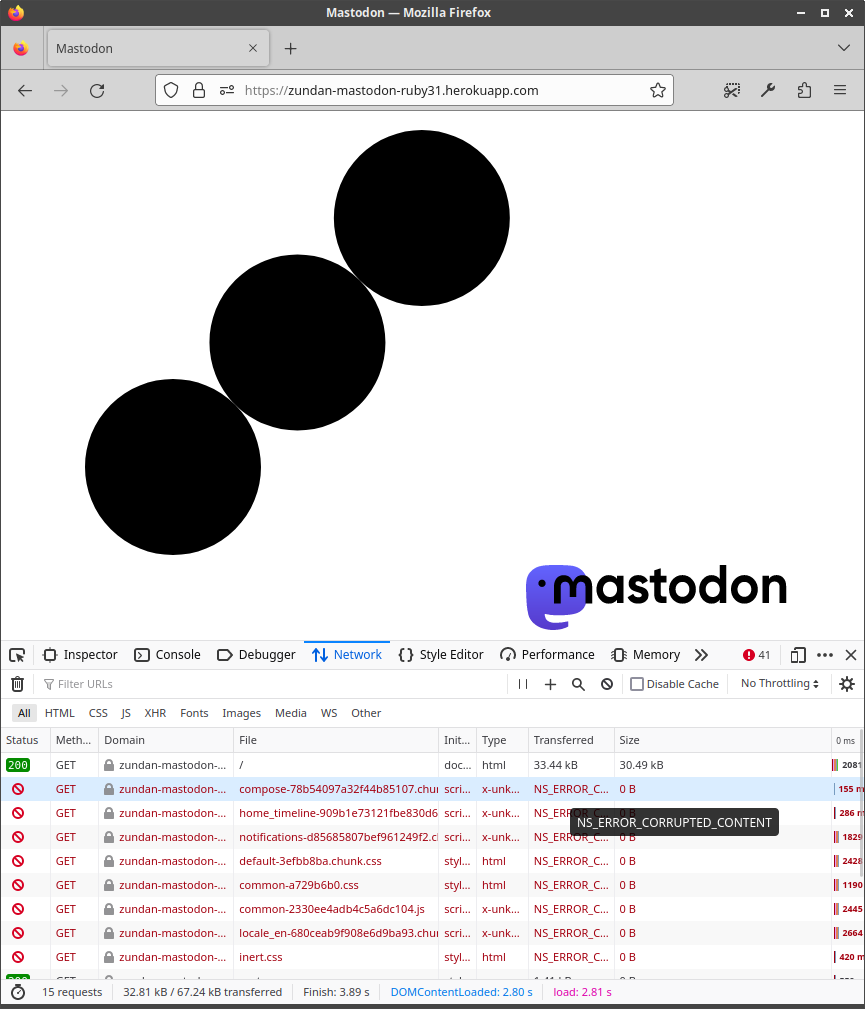The height and width of the screenshot is (1009, 865).
Task: Open Firefox View icon in tab bar
Action: coord(21,48)
